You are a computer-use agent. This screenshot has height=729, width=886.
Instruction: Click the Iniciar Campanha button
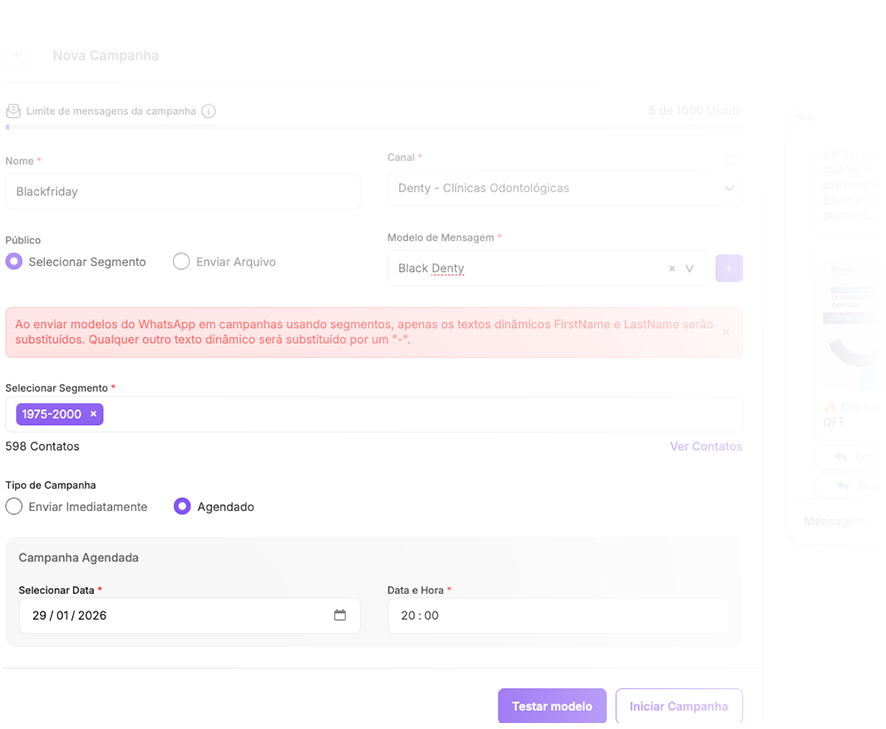coord(678,706)
